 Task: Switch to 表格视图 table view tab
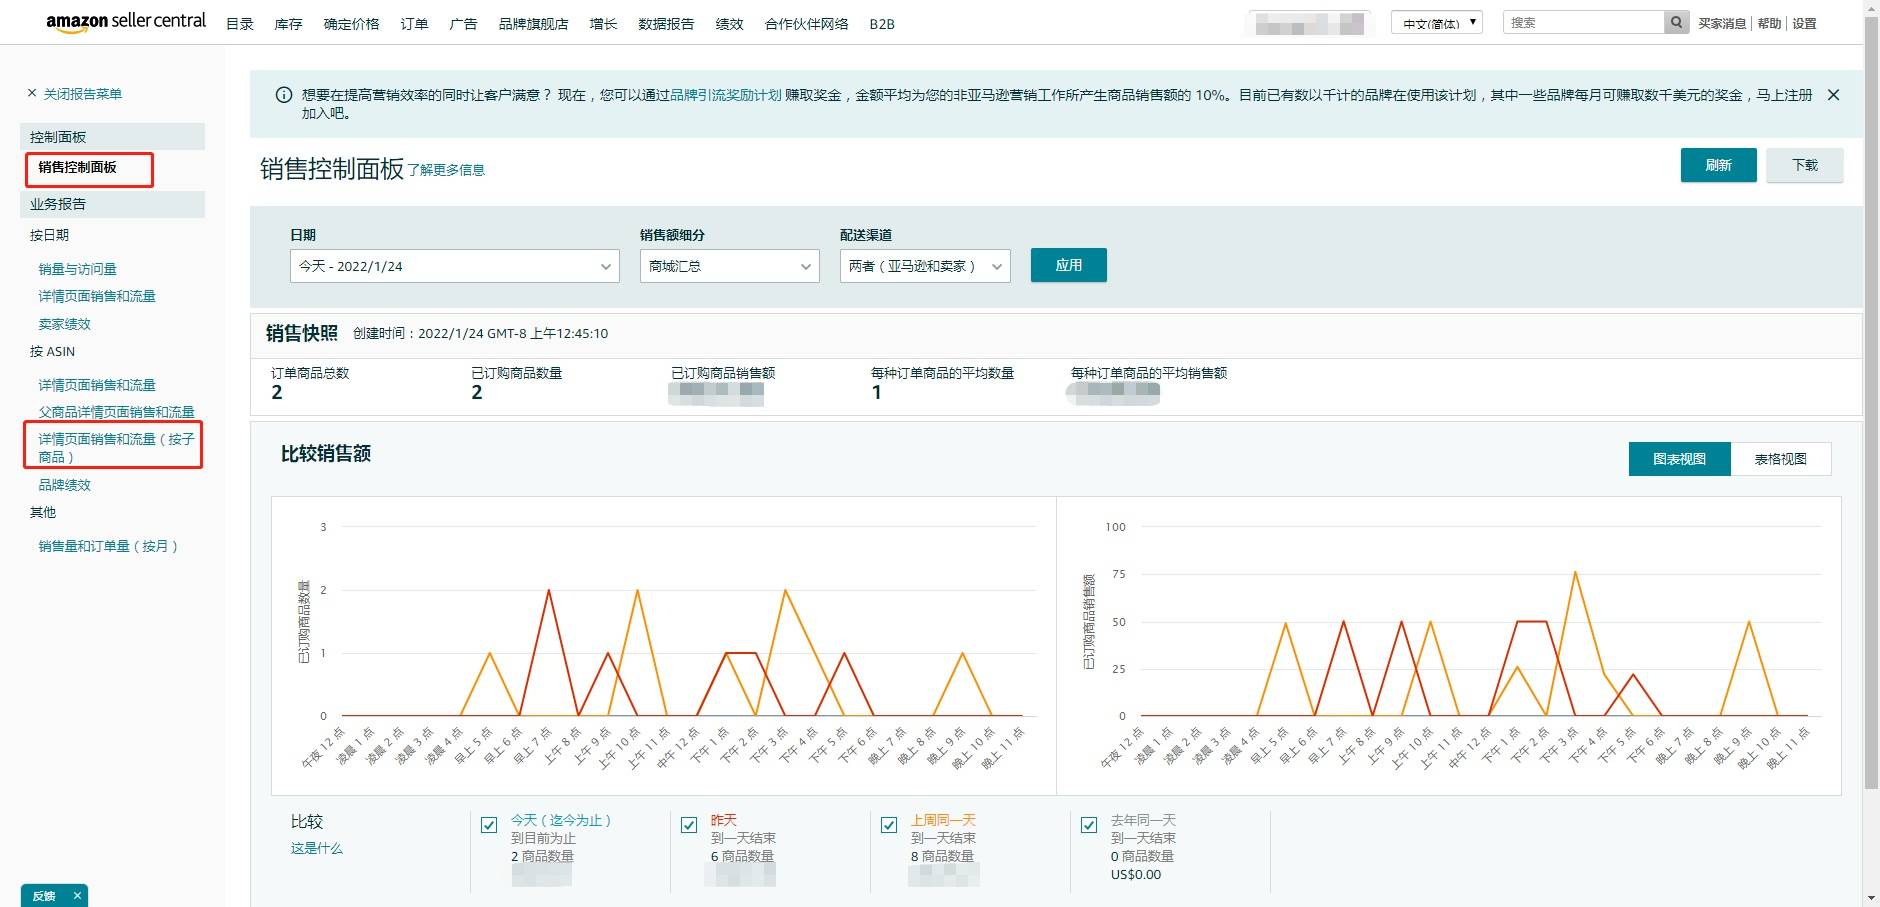pos(1780,459)
